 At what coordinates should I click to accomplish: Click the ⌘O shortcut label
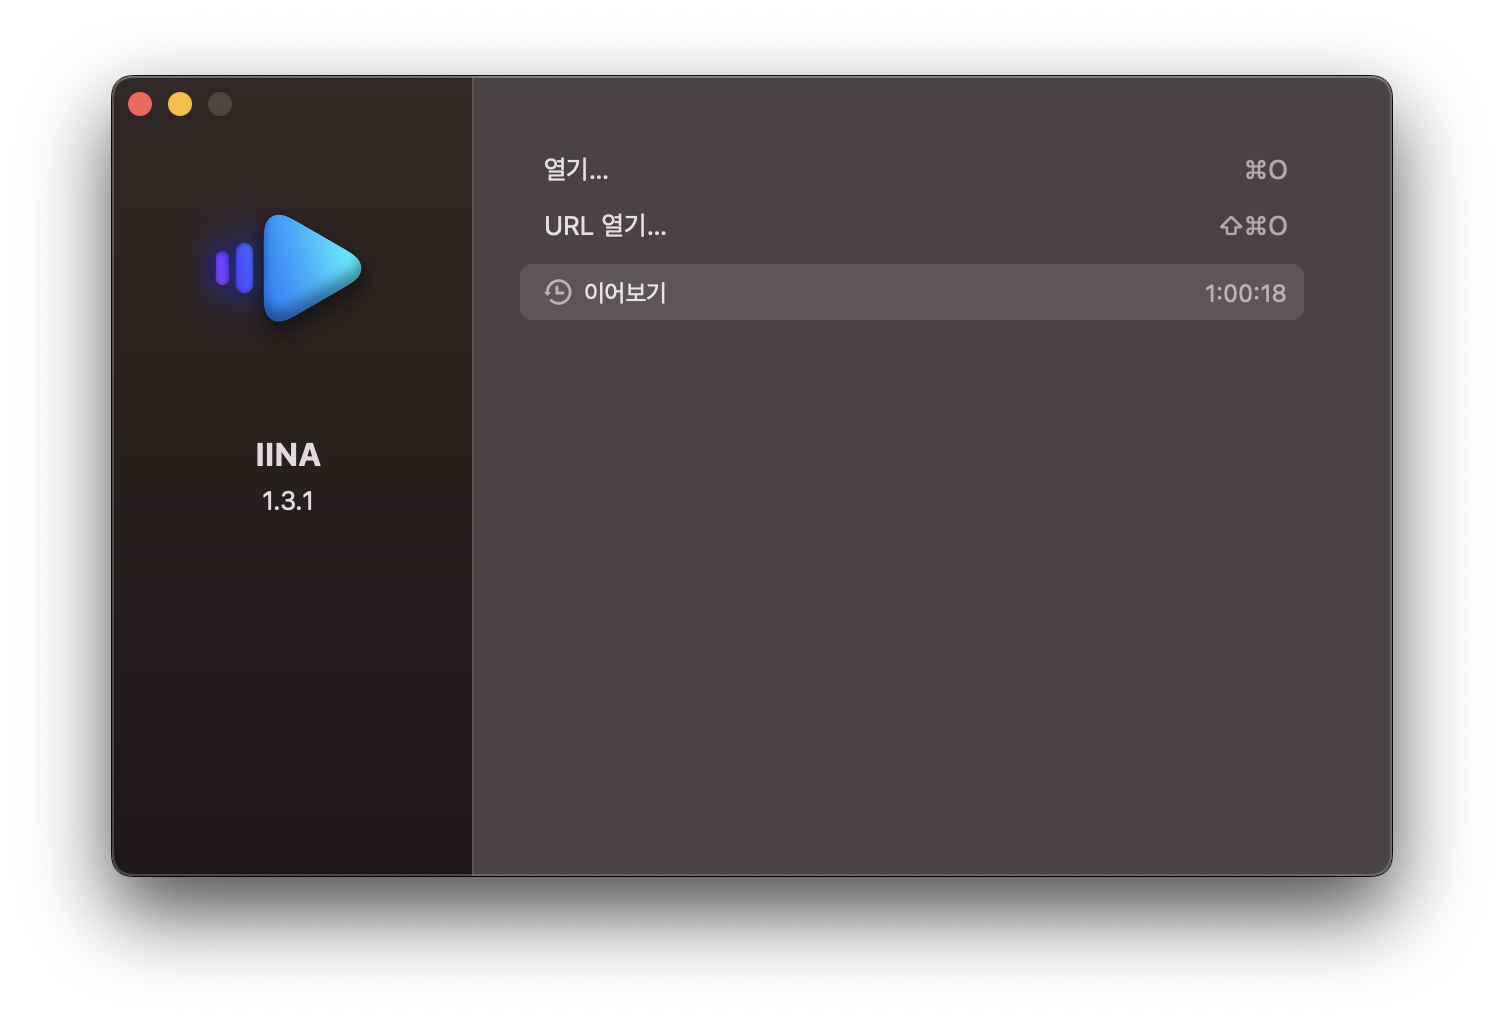(x=1266, y=170)
